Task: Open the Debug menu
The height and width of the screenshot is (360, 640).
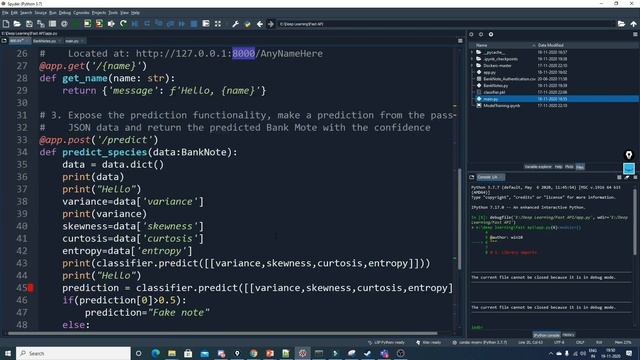Action: click(x=64, y=13)
